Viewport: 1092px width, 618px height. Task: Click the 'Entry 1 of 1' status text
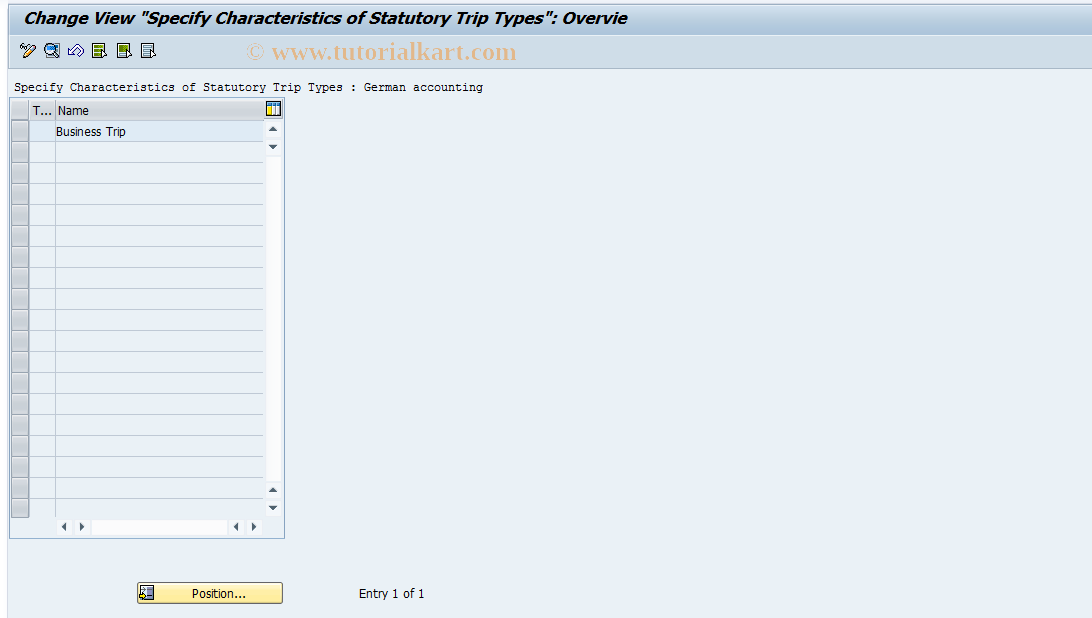tap(391, 594)
